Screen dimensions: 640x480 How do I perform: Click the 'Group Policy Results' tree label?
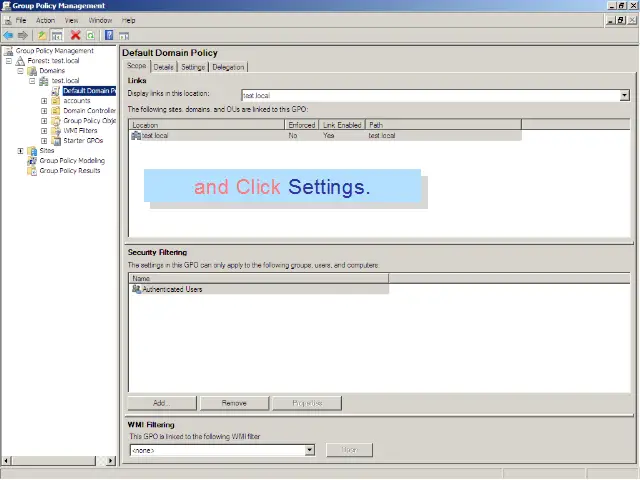pyautogui.click(x=70, y=171)
